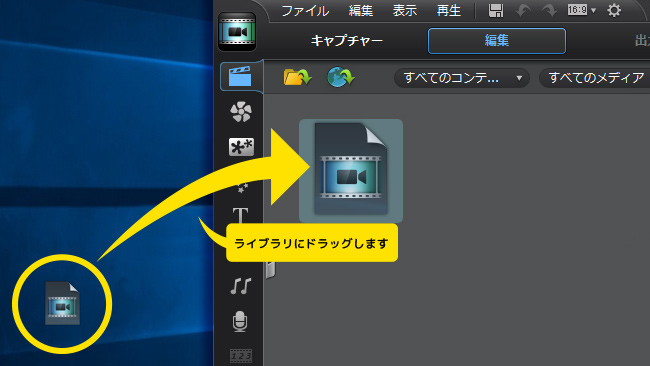Open the Chapter Room 123 icon
Screen dimensions: 650x366
click(241, 356)
